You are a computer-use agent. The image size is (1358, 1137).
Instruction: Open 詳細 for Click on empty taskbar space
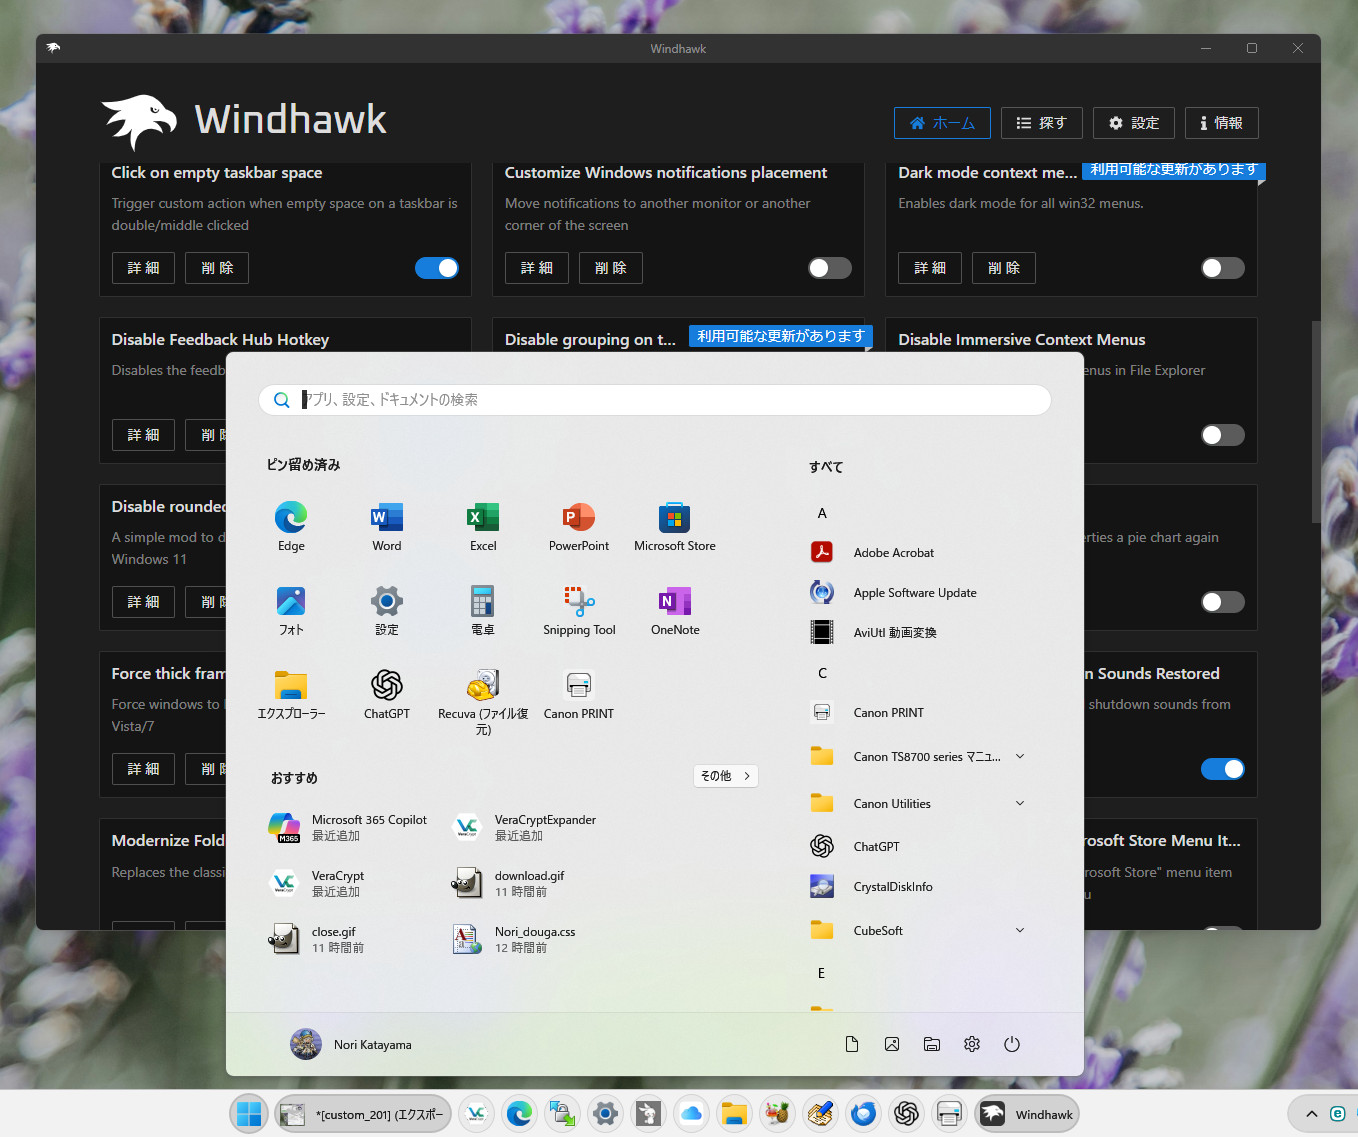click(143, 268)
